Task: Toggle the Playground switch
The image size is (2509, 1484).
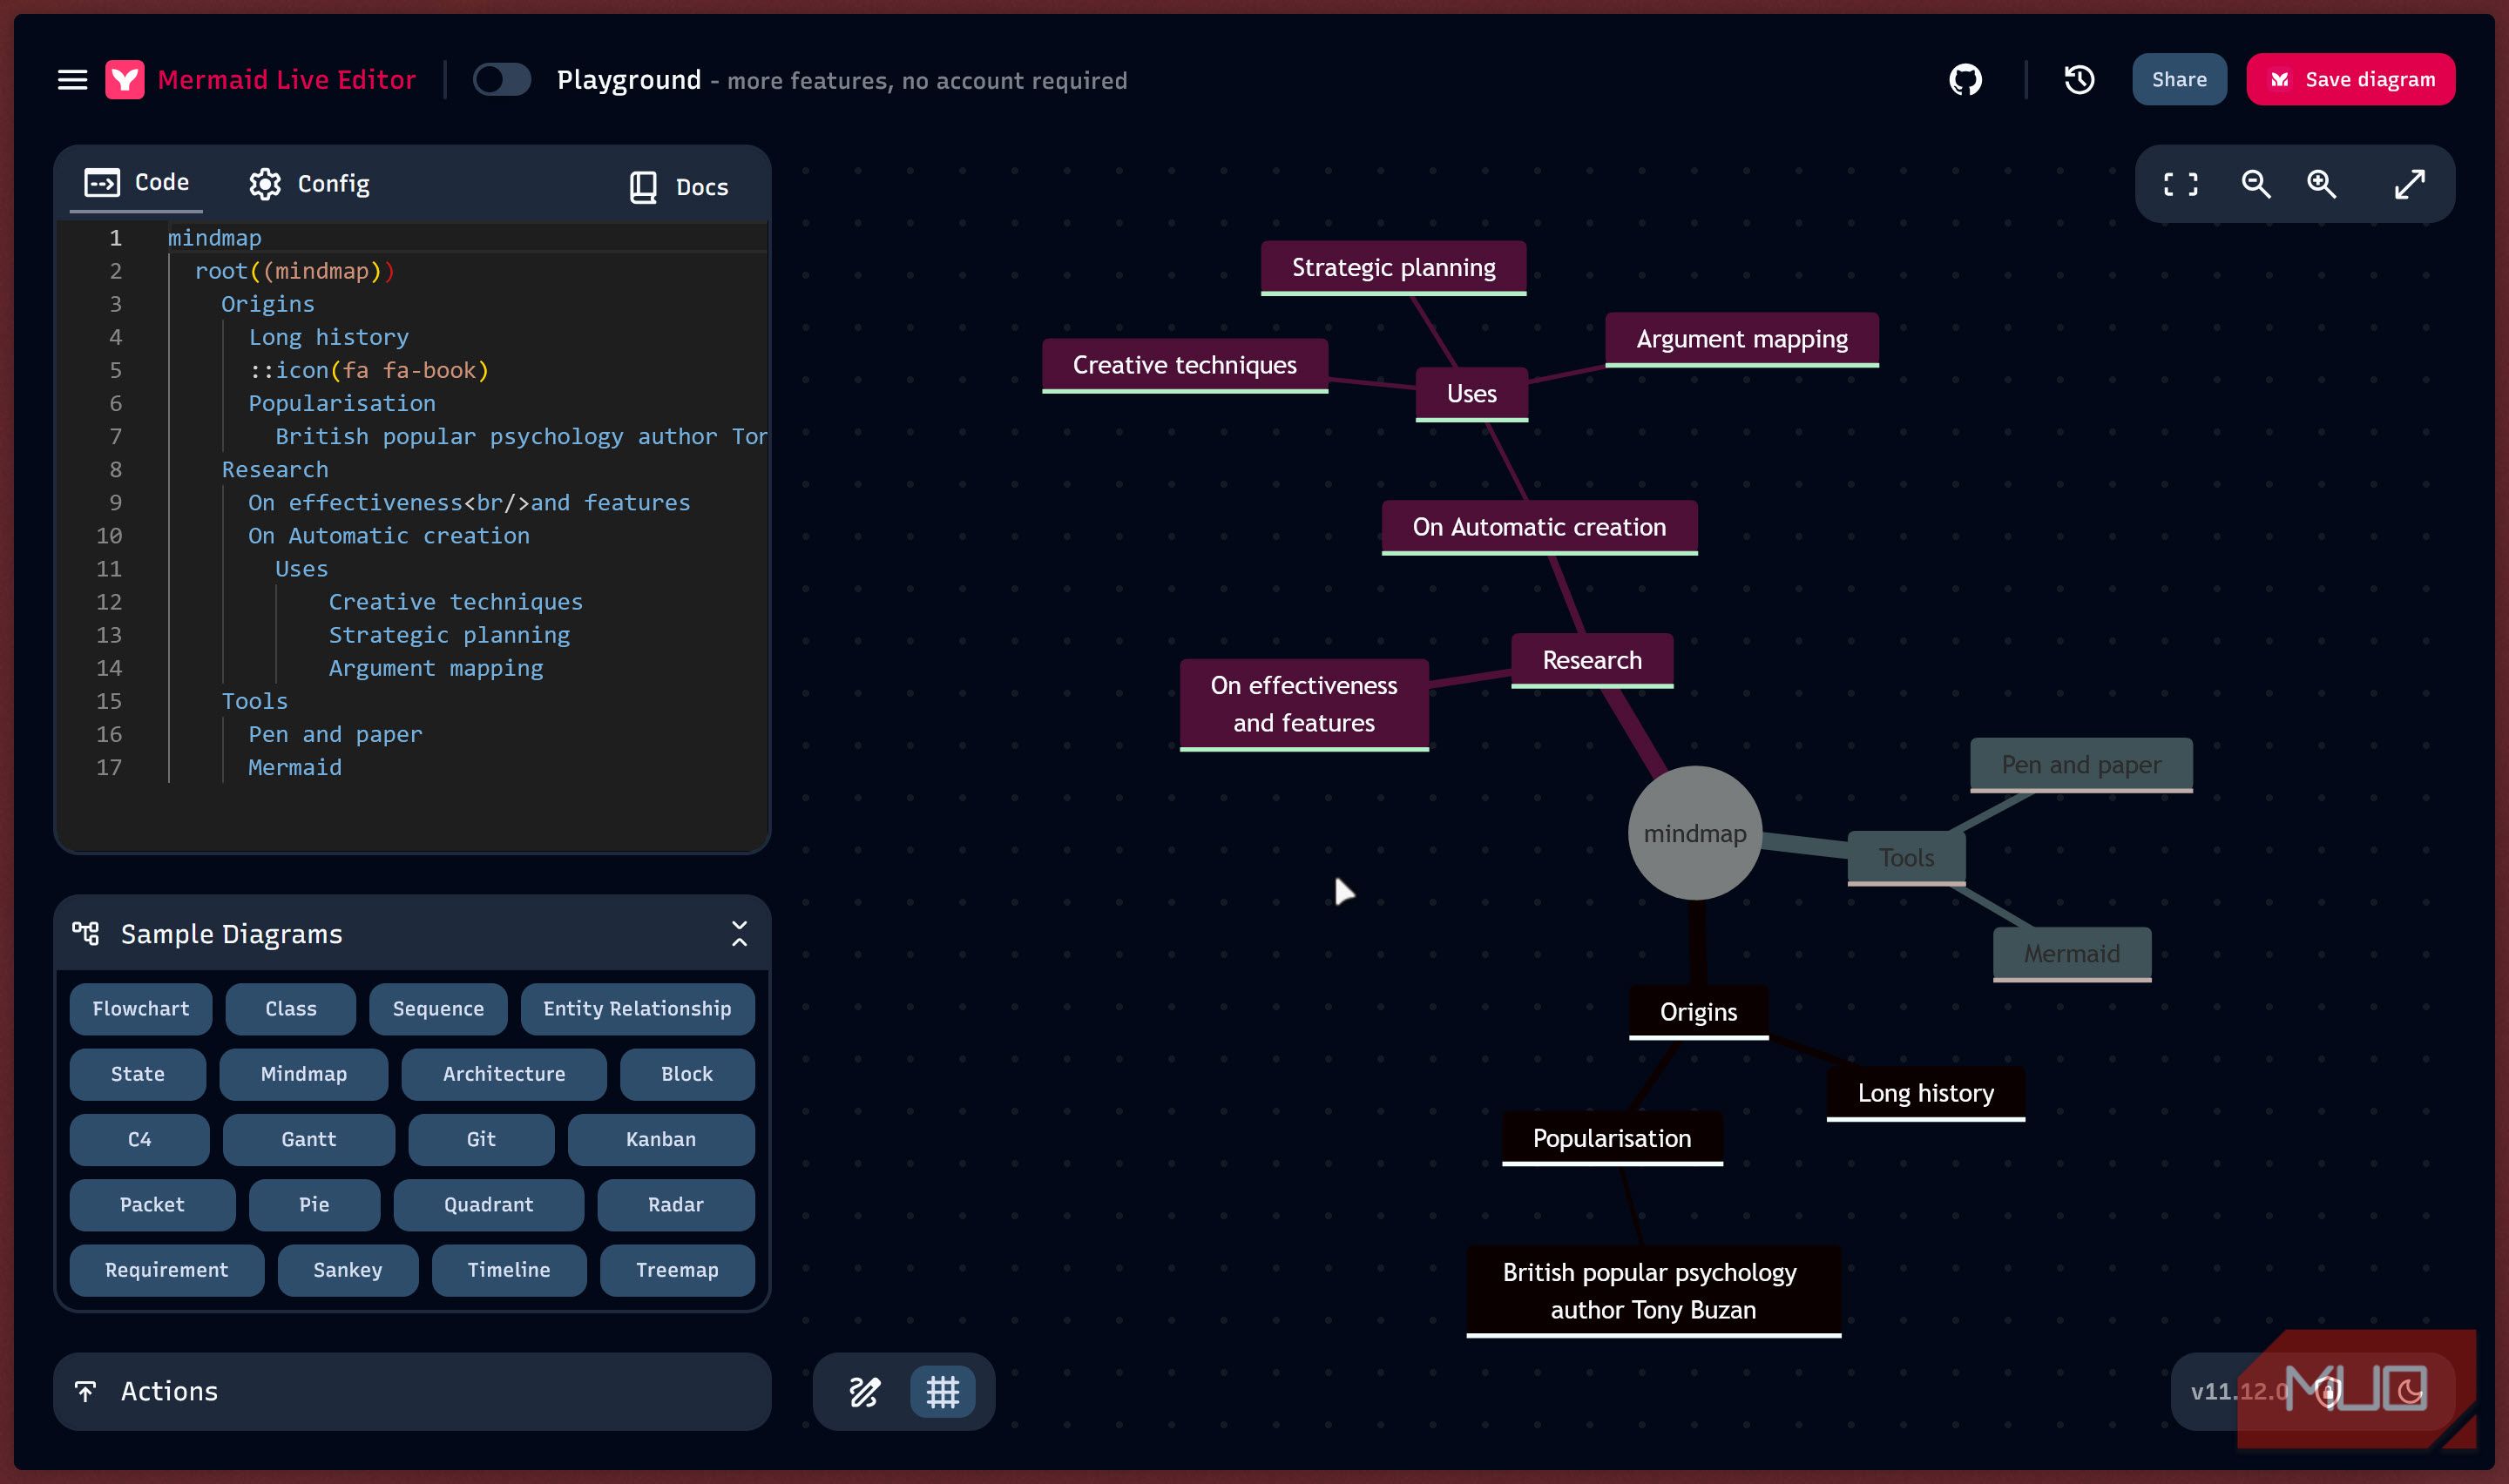Action: (501, 80)
